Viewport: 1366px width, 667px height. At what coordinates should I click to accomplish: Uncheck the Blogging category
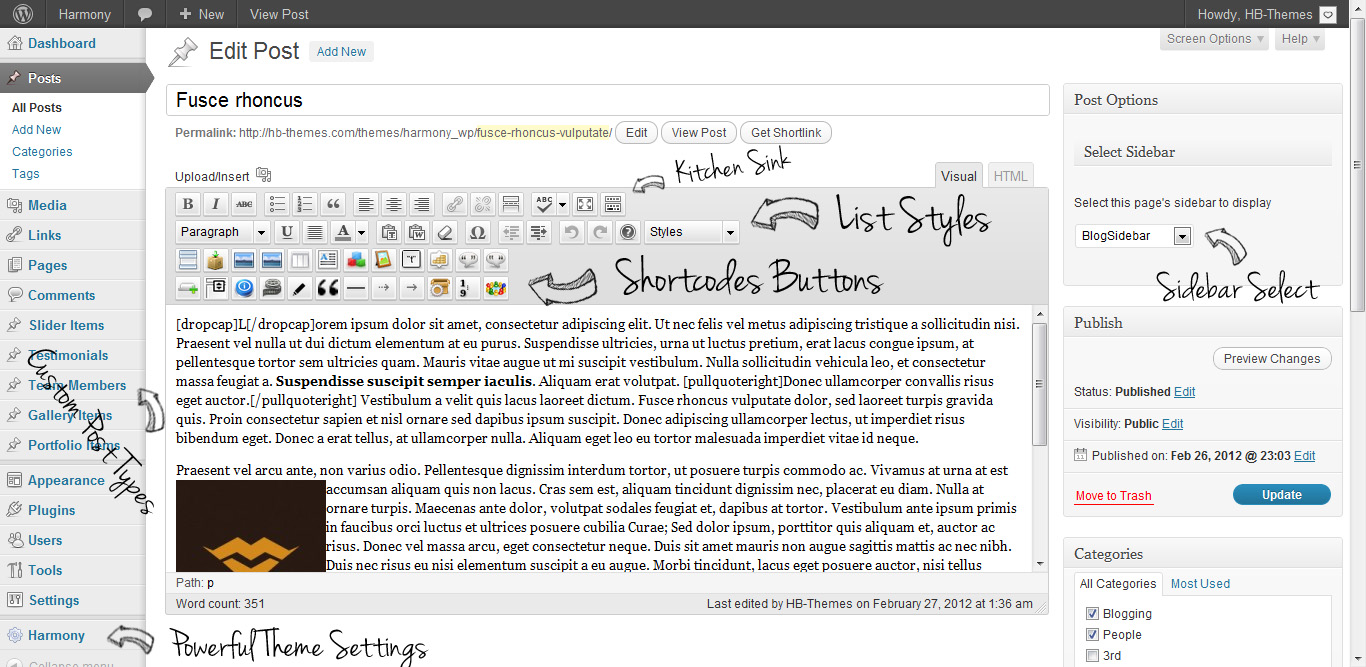tap(1093, 613)
